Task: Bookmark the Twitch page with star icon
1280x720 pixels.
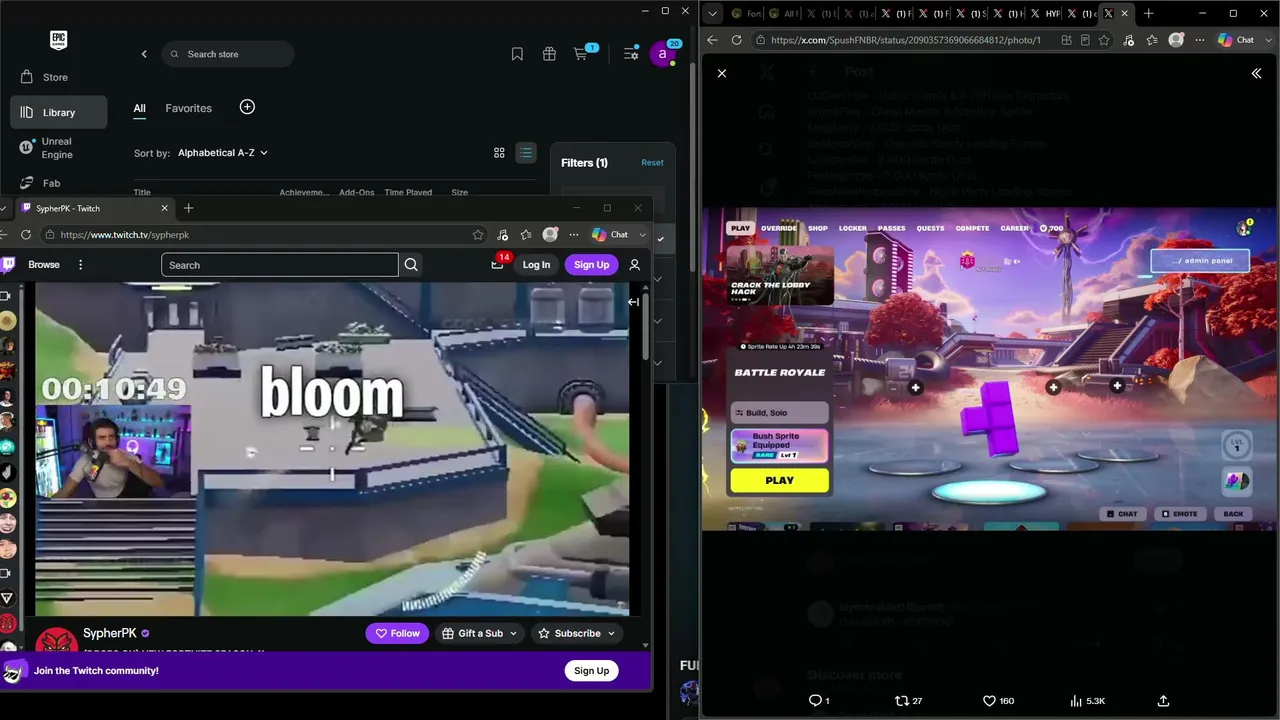Action: tap(478, 235)
